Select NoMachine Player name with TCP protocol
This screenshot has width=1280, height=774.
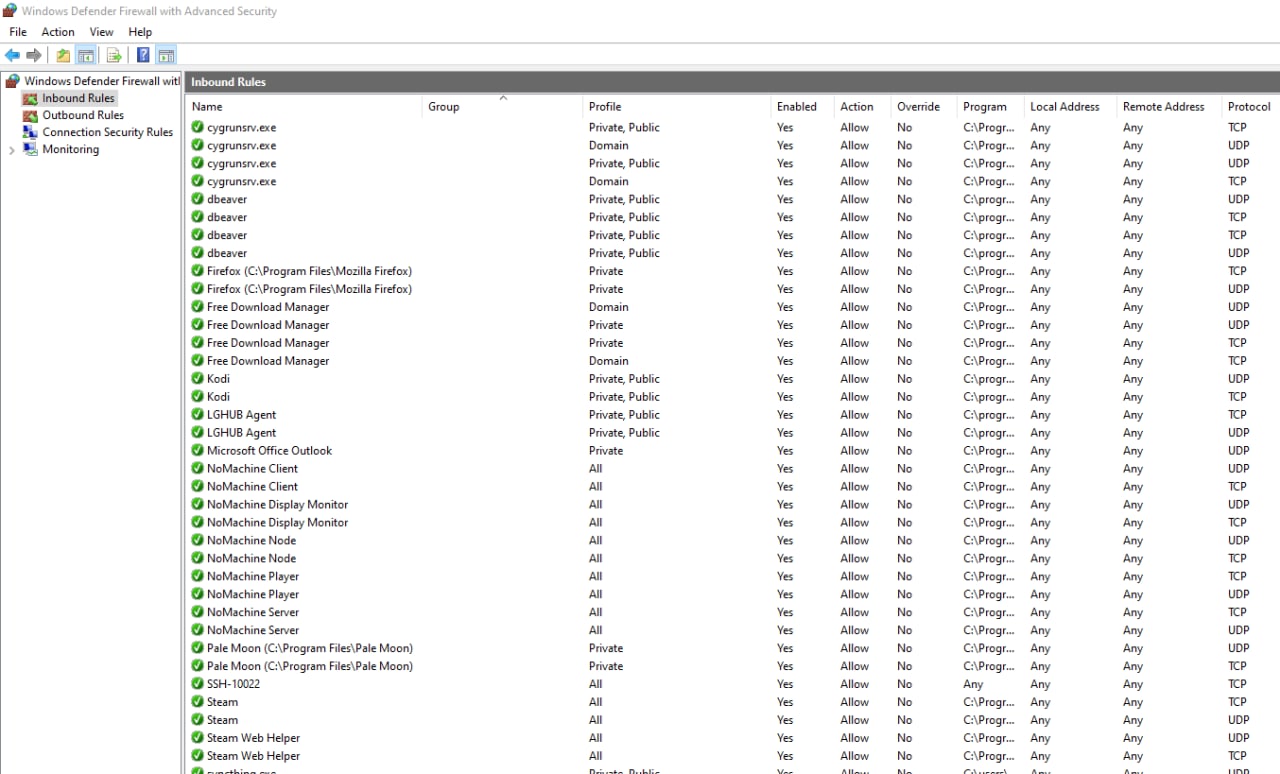[253, 576]
